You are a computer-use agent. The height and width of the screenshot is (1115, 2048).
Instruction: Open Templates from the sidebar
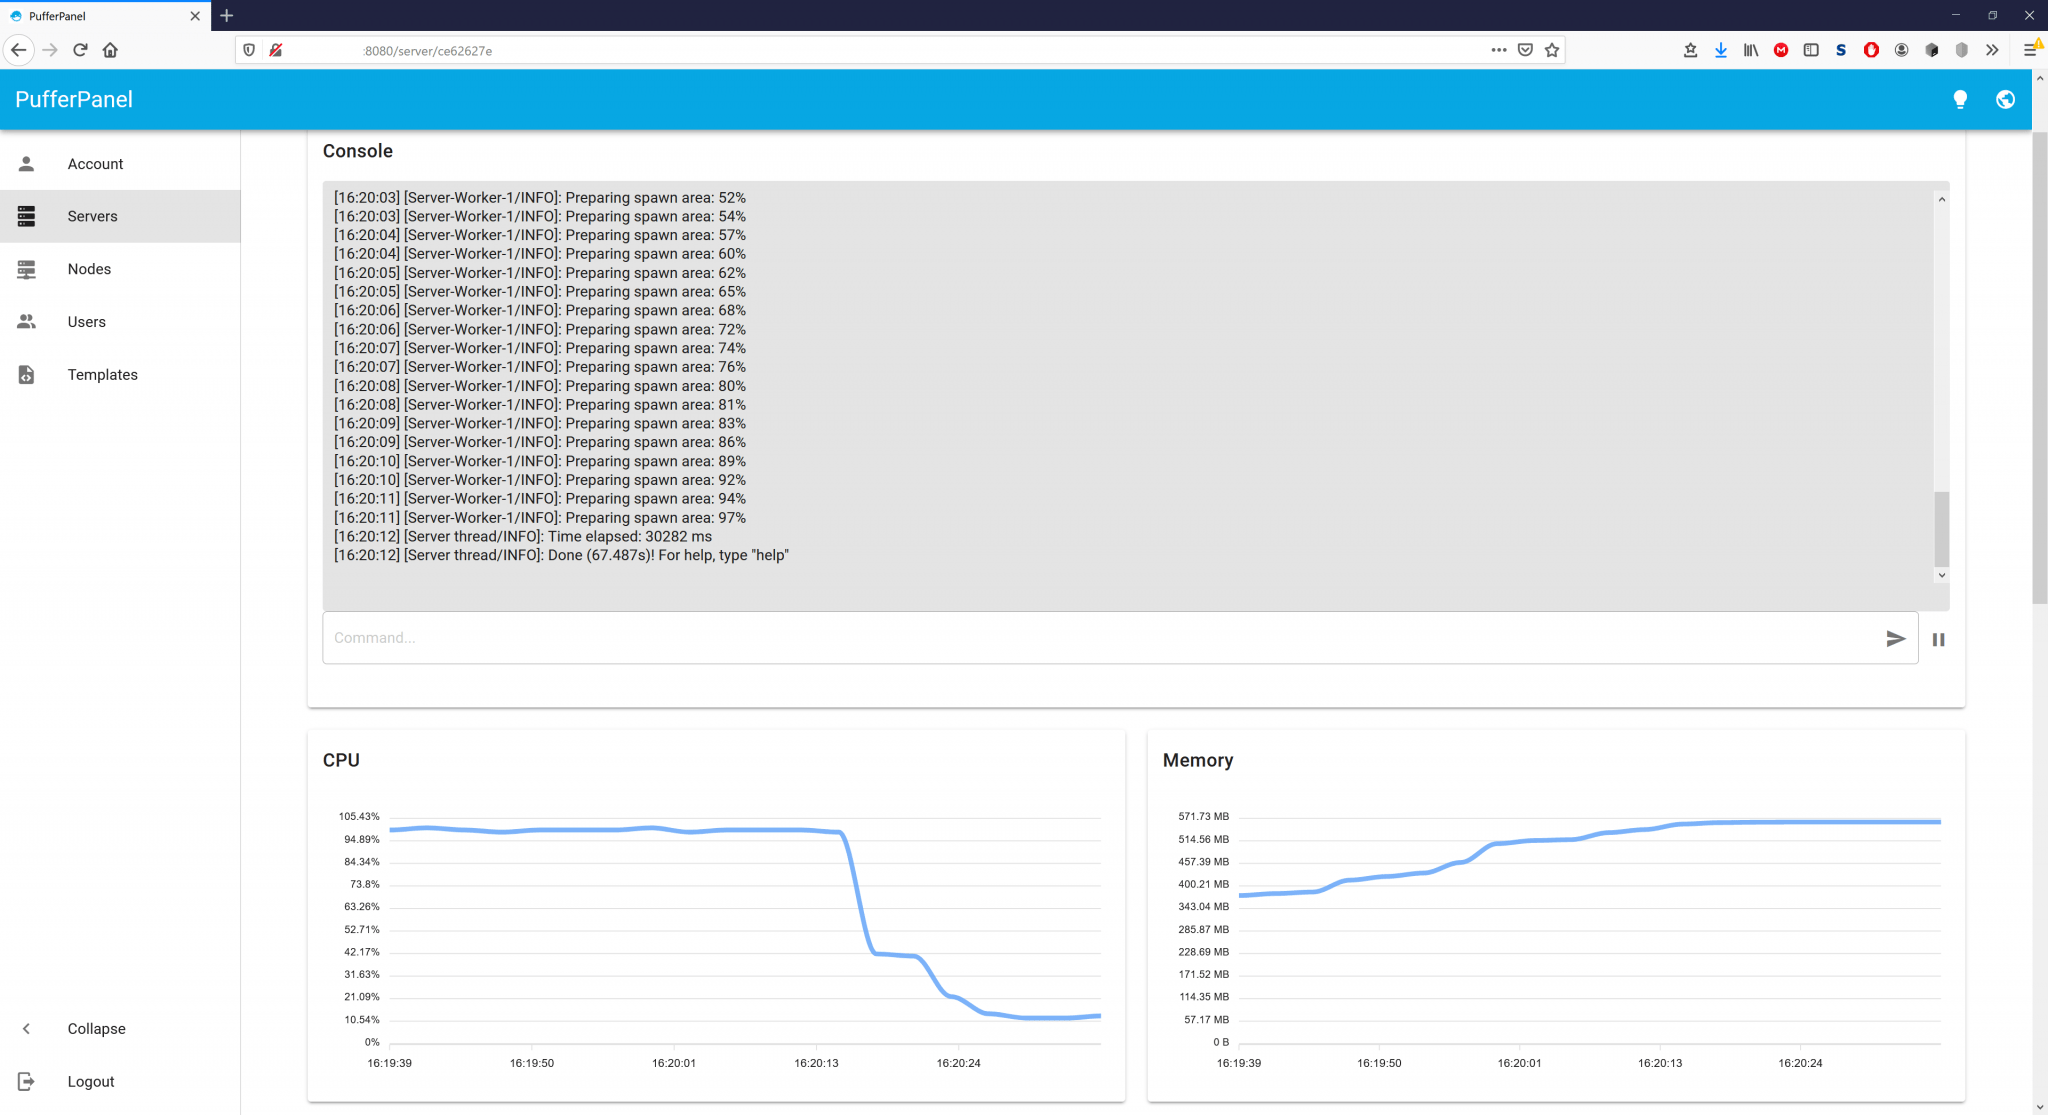click(102, 375)
